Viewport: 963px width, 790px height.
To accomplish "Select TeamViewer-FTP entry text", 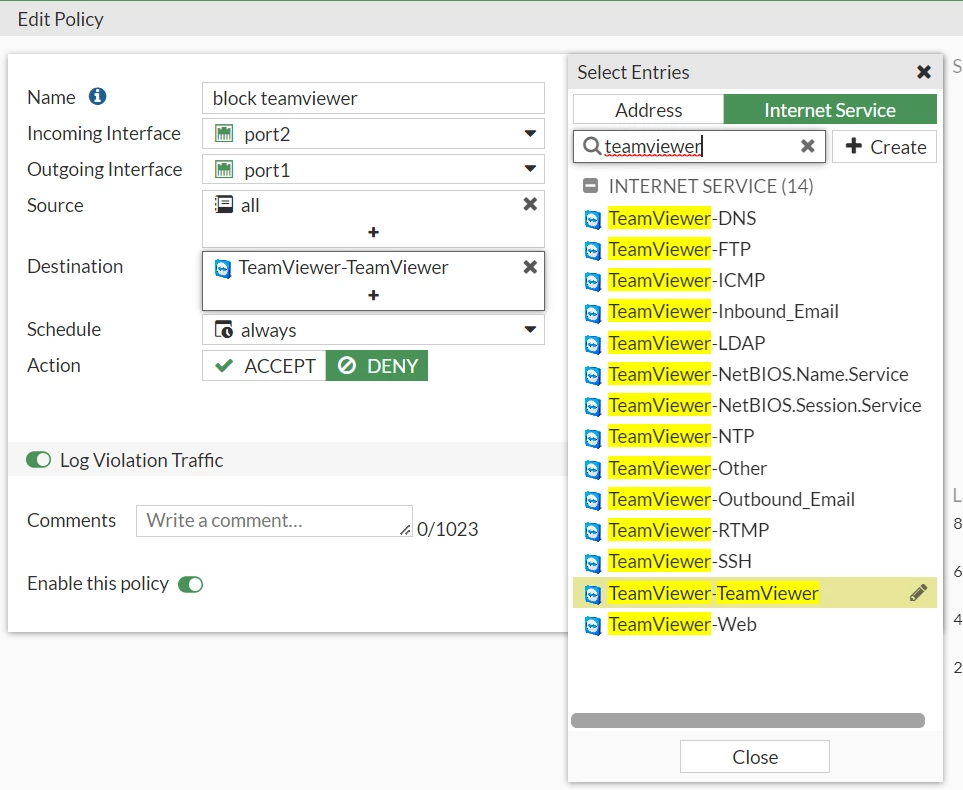I will tap(680, 249).
